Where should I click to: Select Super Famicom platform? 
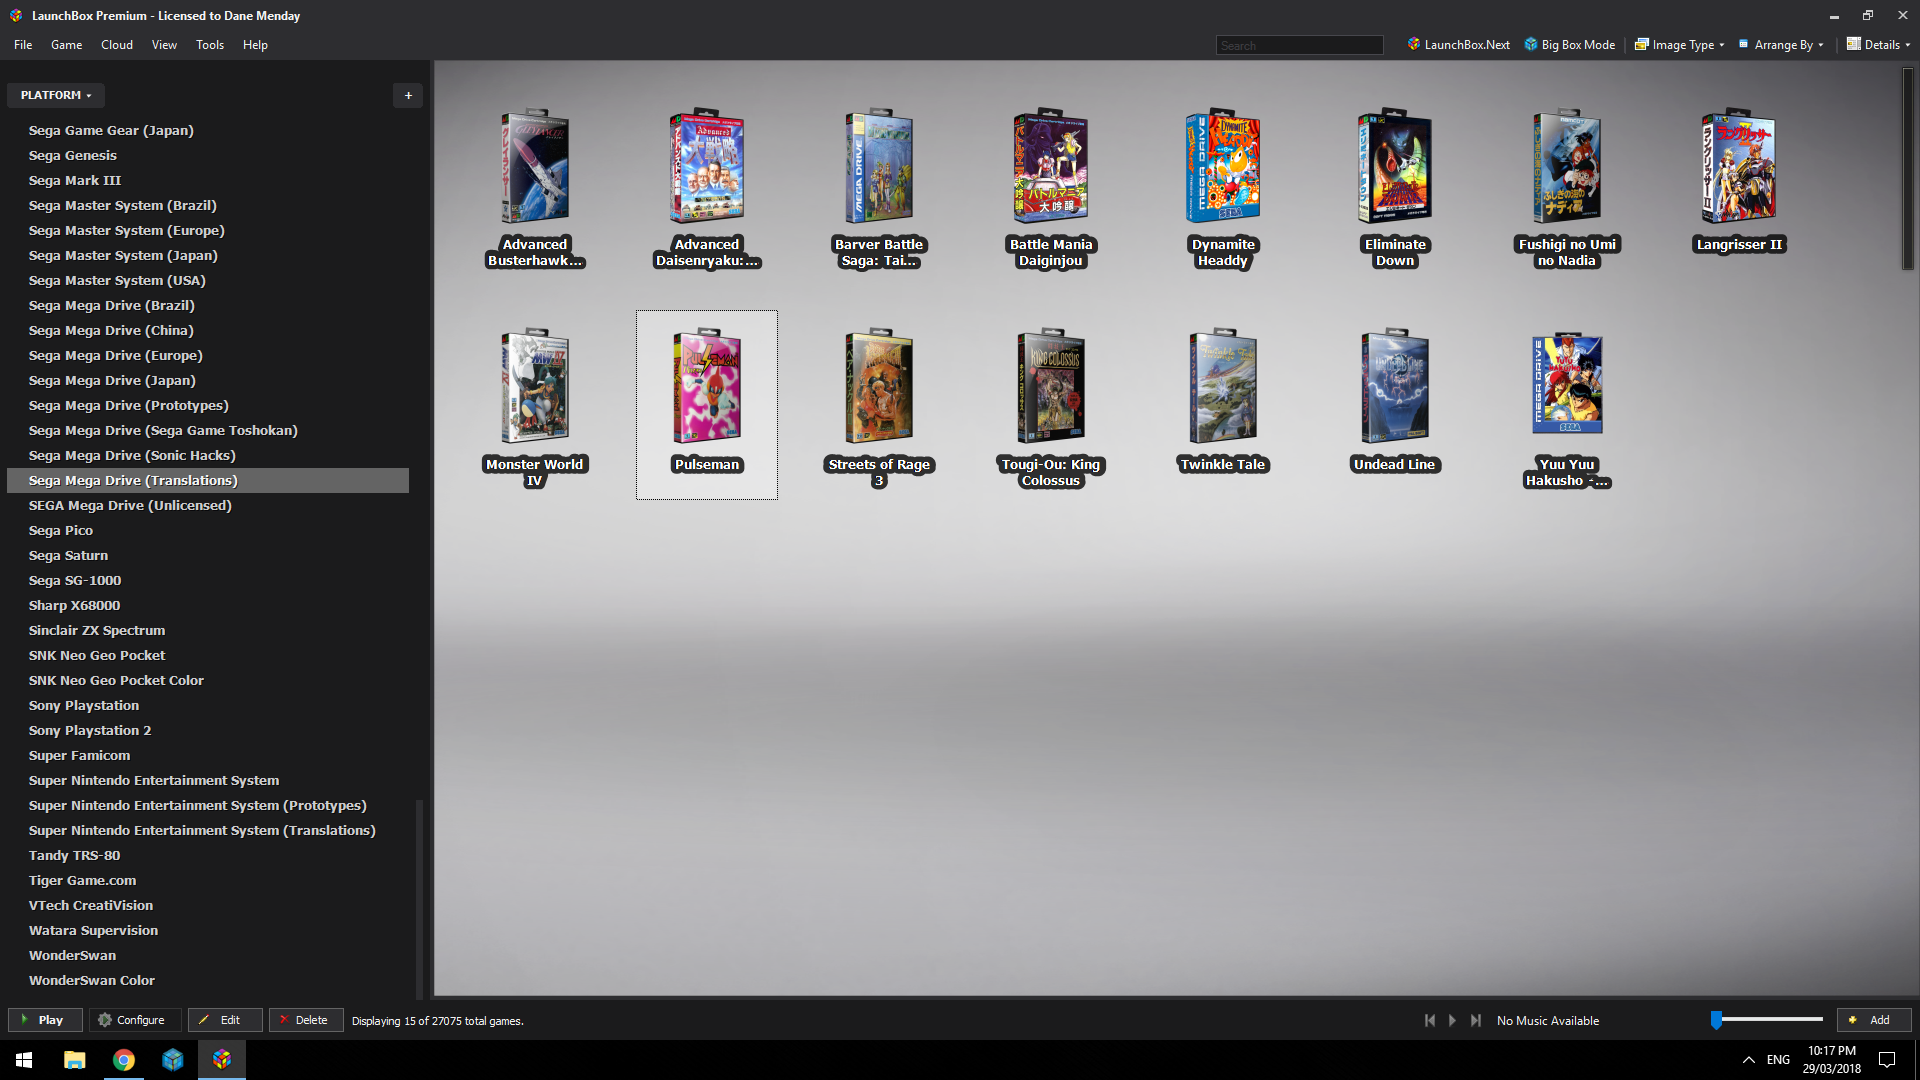79,756
